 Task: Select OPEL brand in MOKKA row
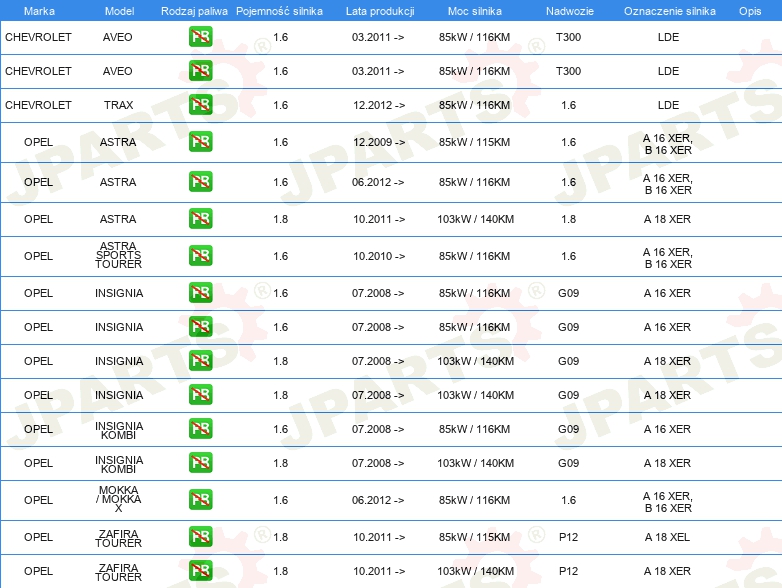38,500
